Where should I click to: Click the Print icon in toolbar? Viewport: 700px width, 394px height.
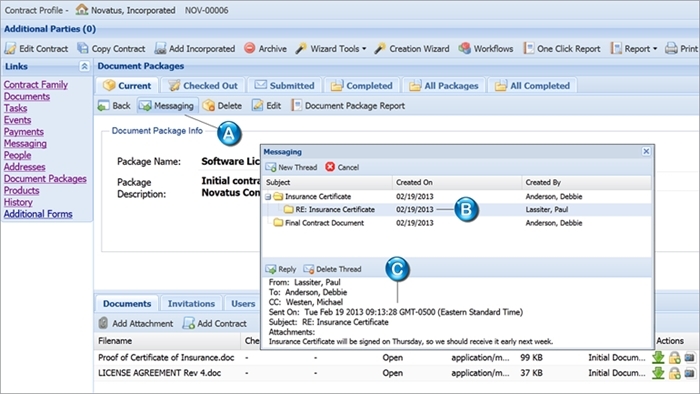(x=671, y=48)
